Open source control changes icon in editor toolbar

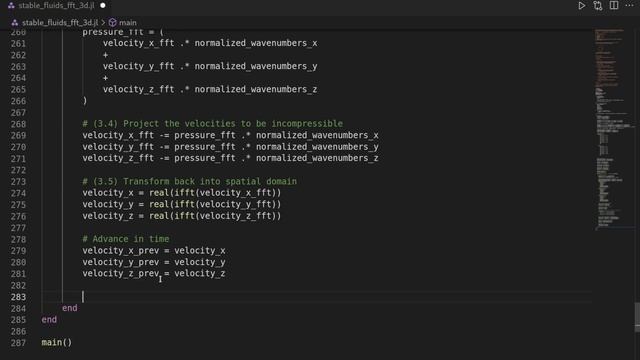[x=598, y=6]
